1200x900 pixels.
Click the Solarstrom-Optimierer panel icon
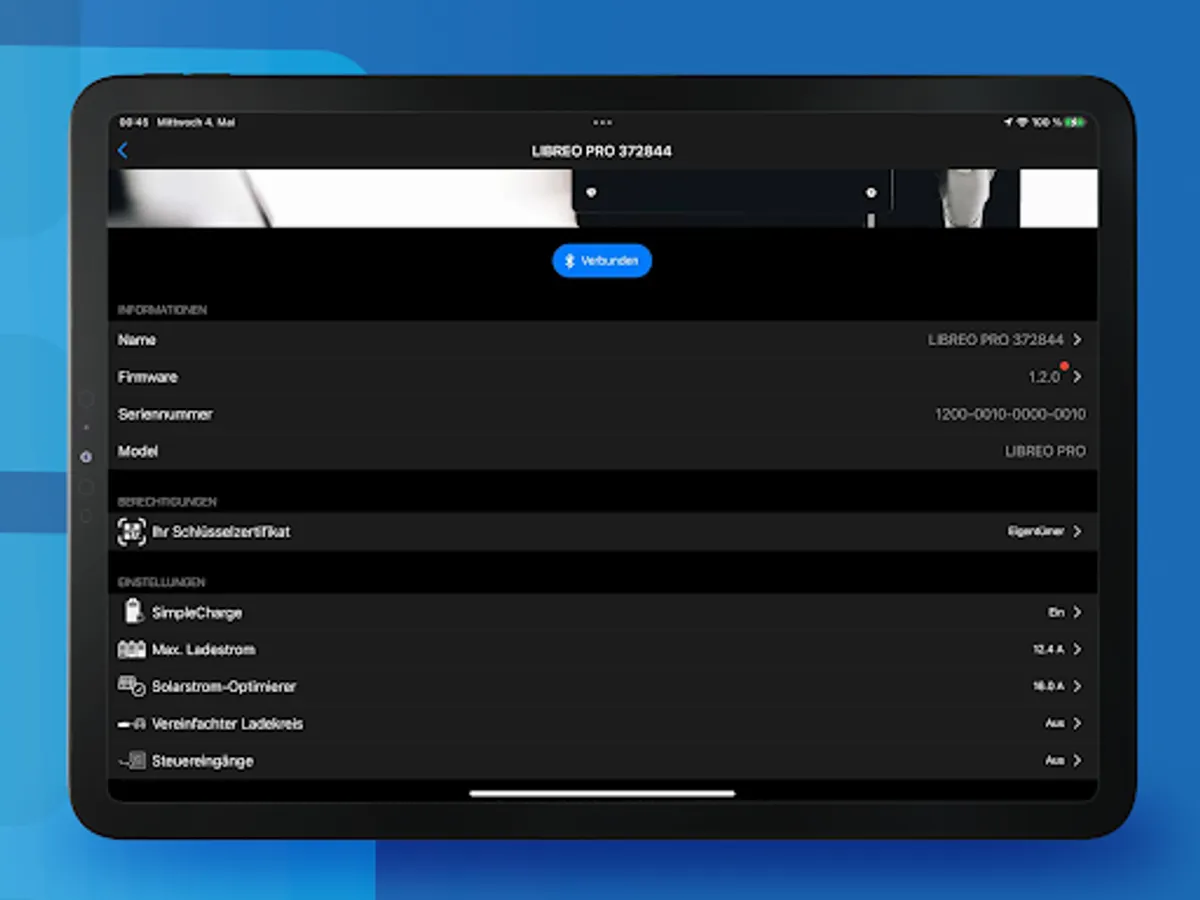(132, 687)
